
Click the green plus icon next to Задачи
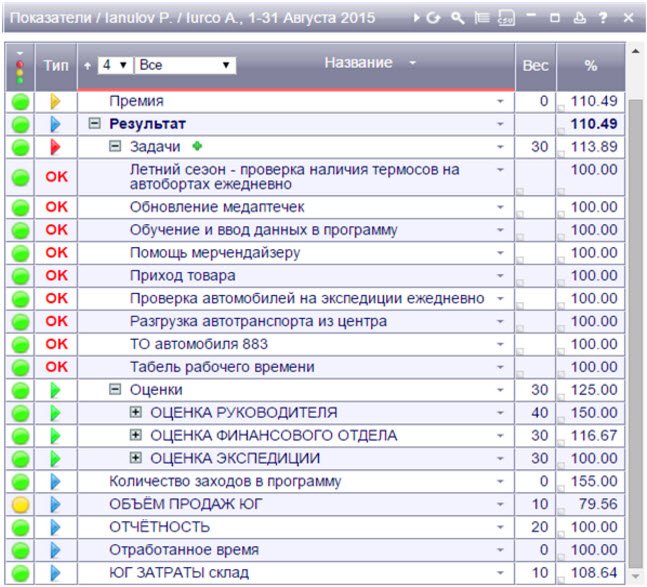coord(198,146)
